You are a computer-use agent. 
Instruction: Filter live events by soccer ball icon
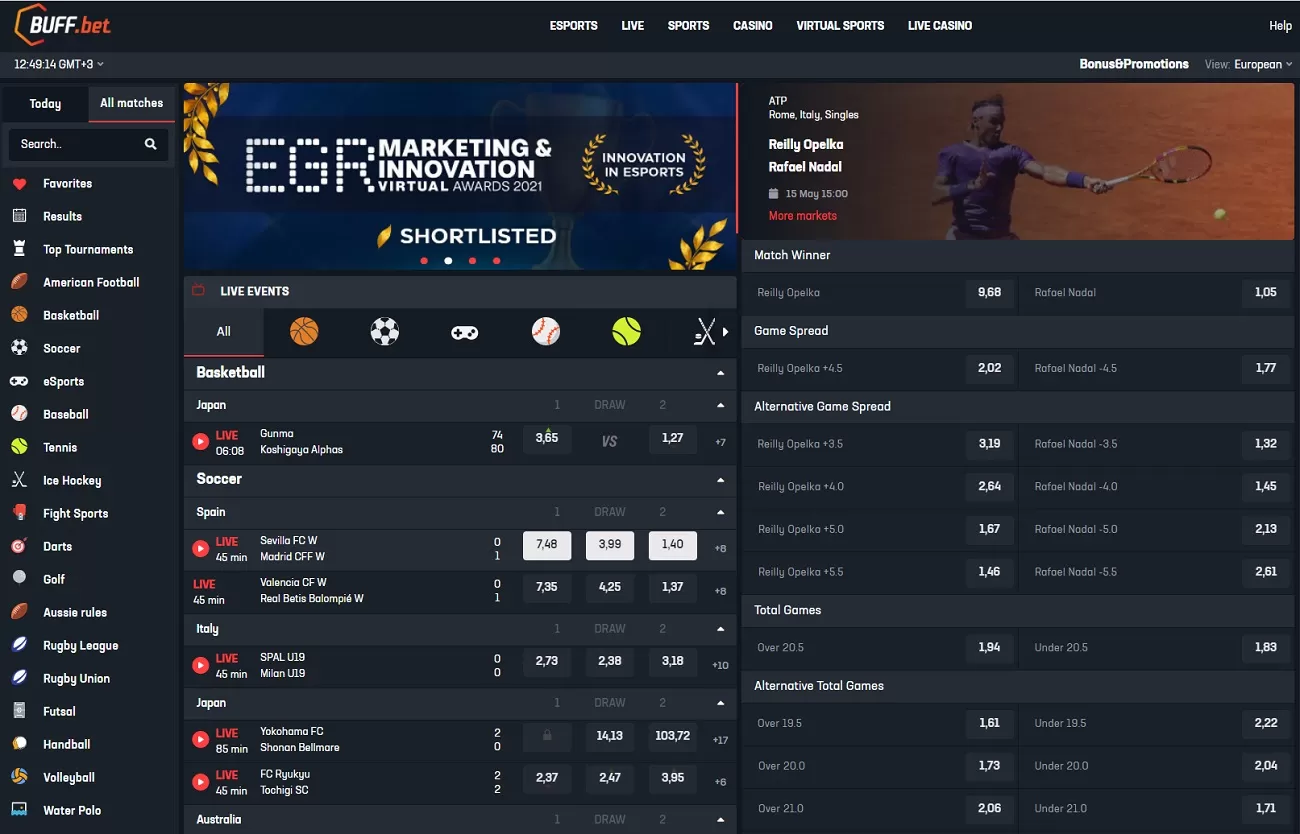385,331
